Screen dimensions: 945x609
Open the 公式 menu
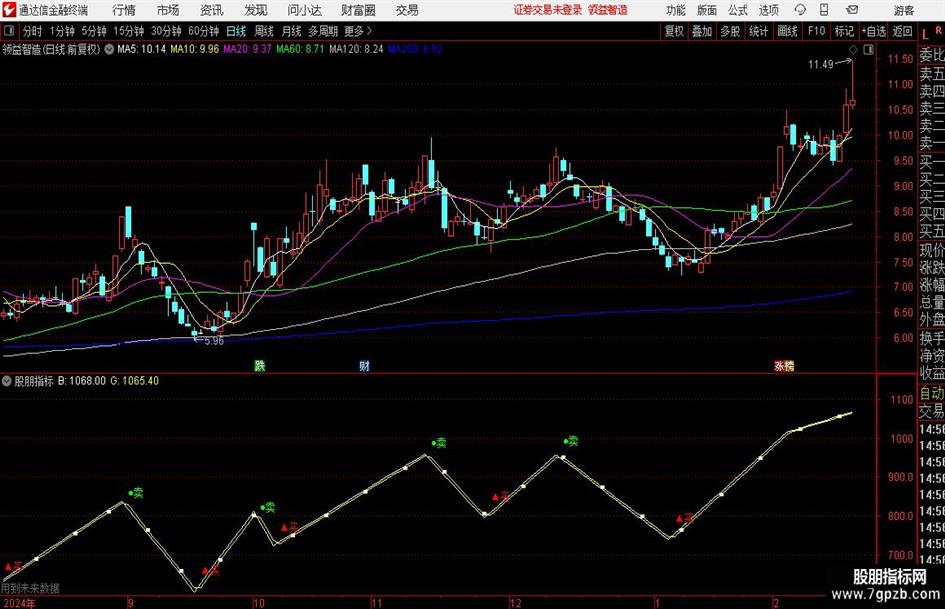point(737,10)
